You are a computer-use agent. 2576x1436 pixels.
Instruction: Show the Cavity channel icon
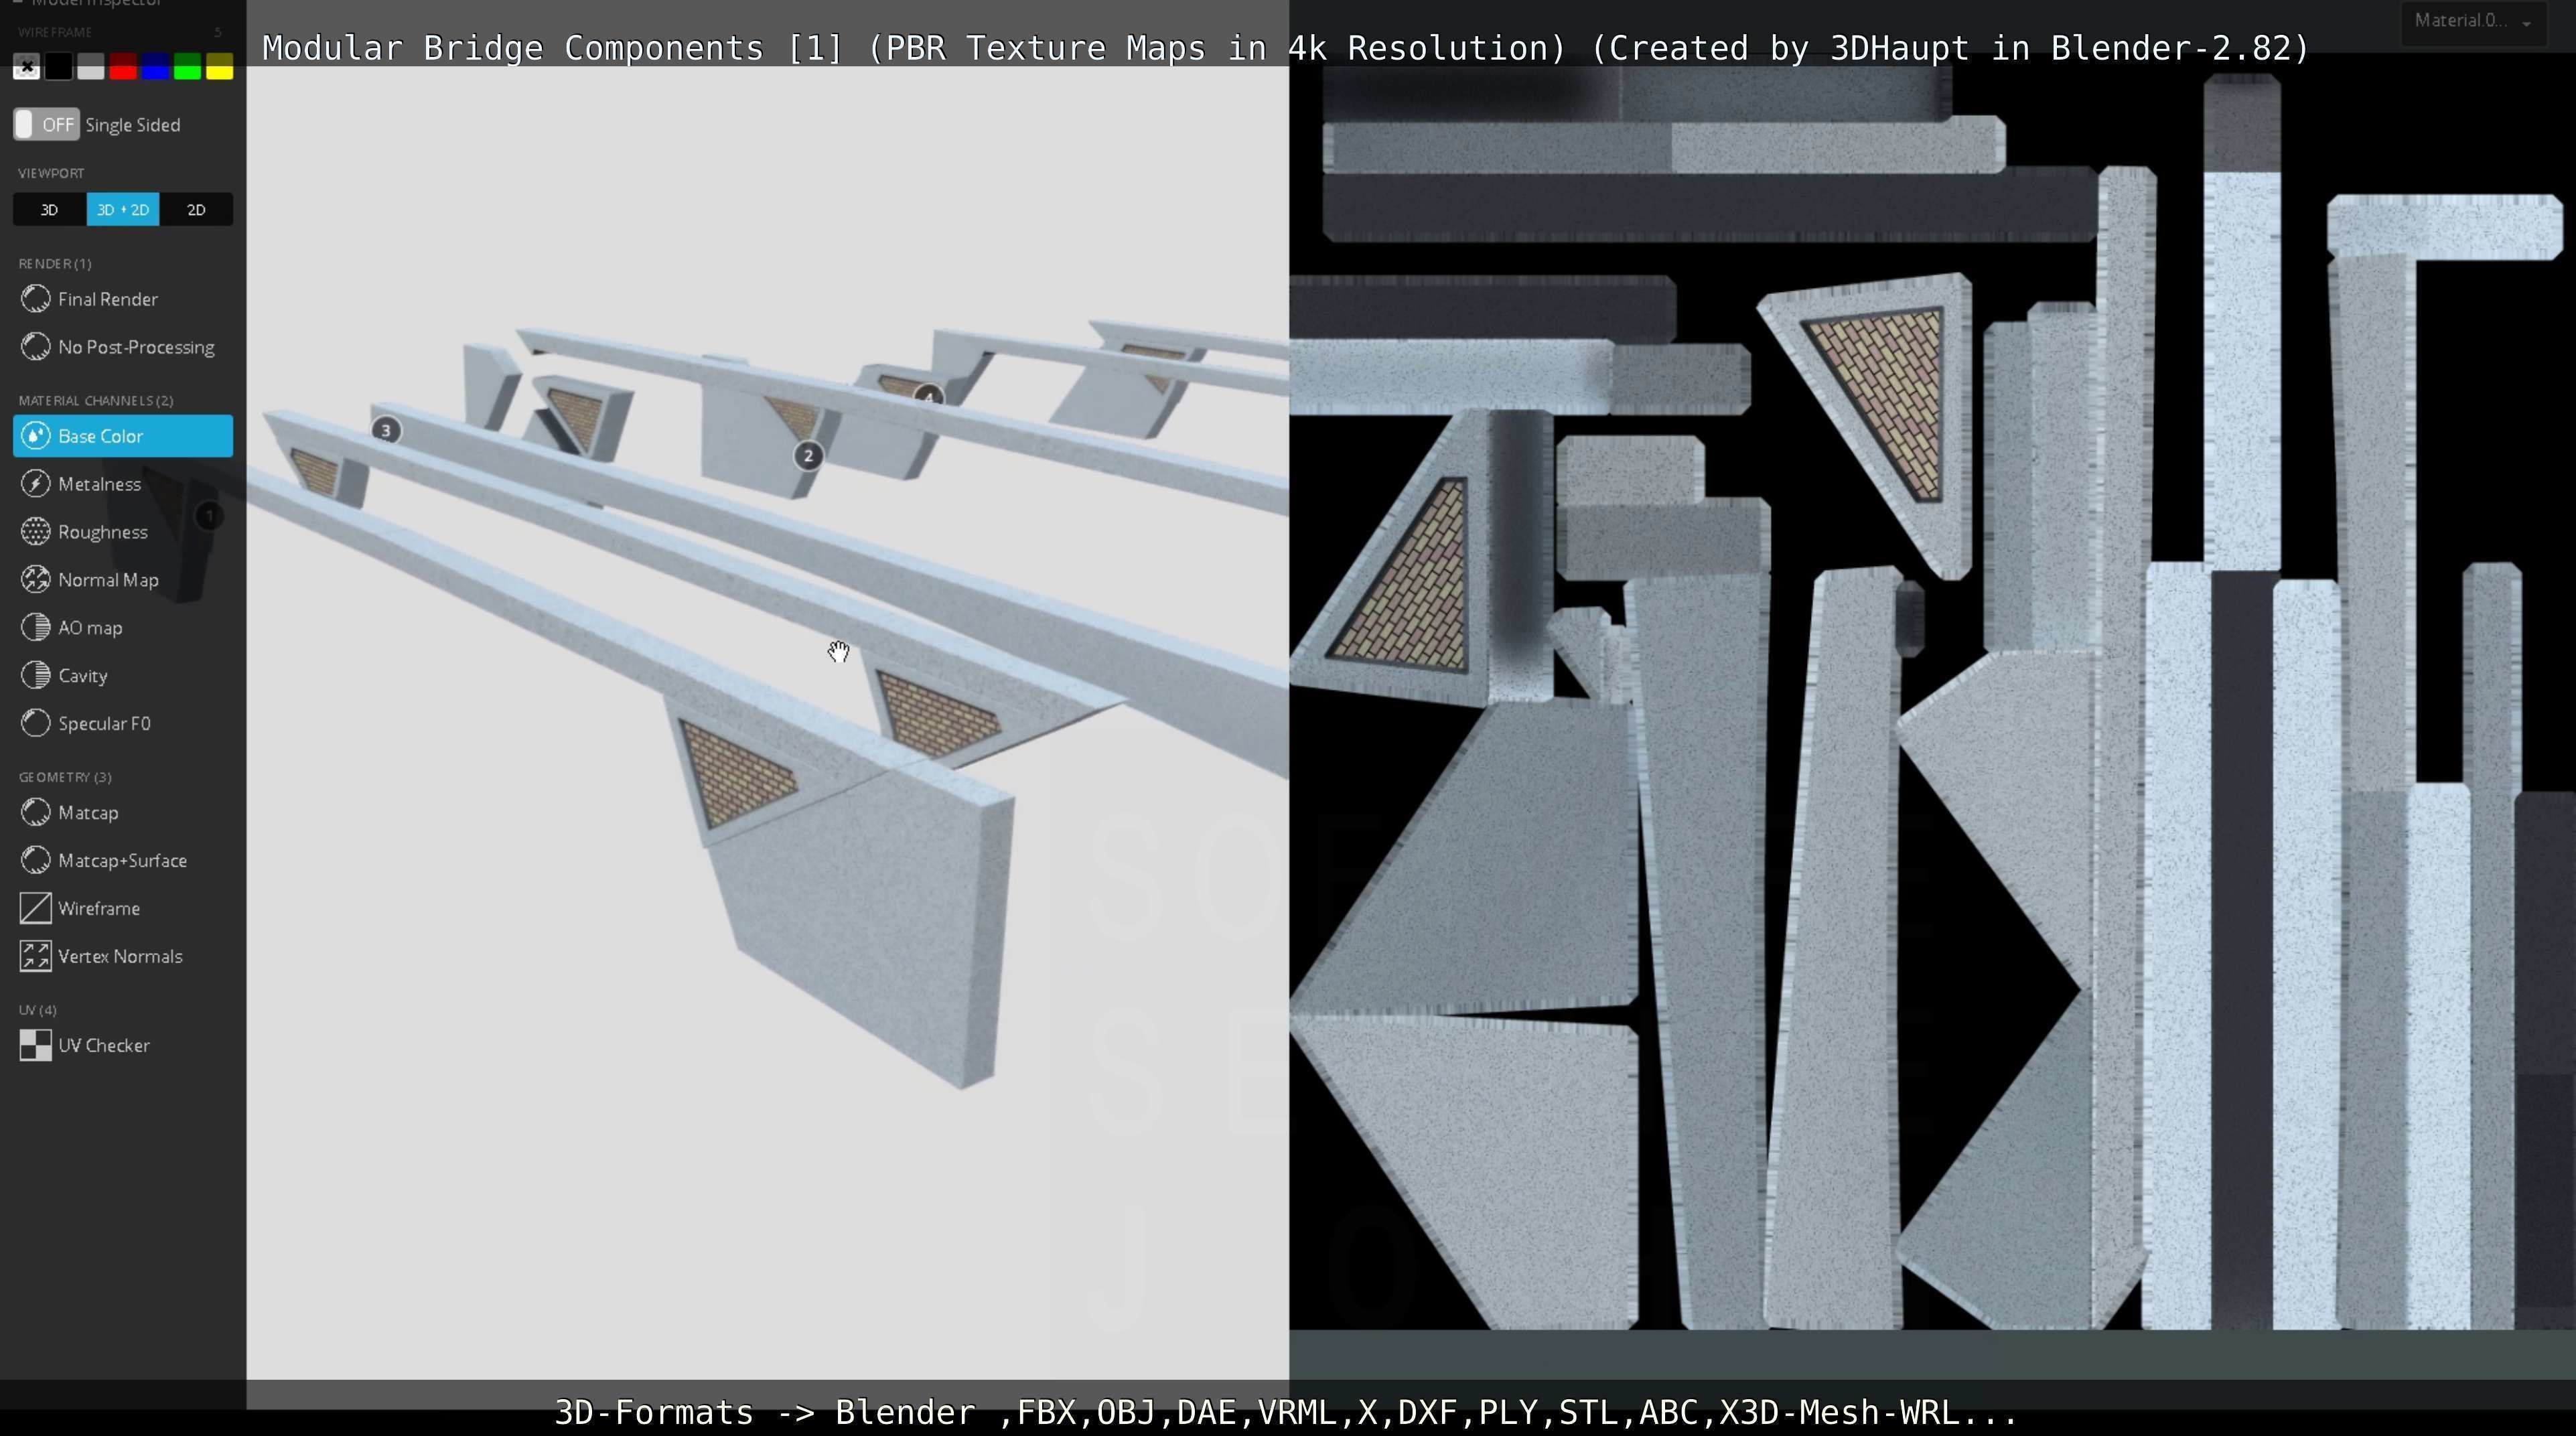pyautogui.click(x=36, y=676)
